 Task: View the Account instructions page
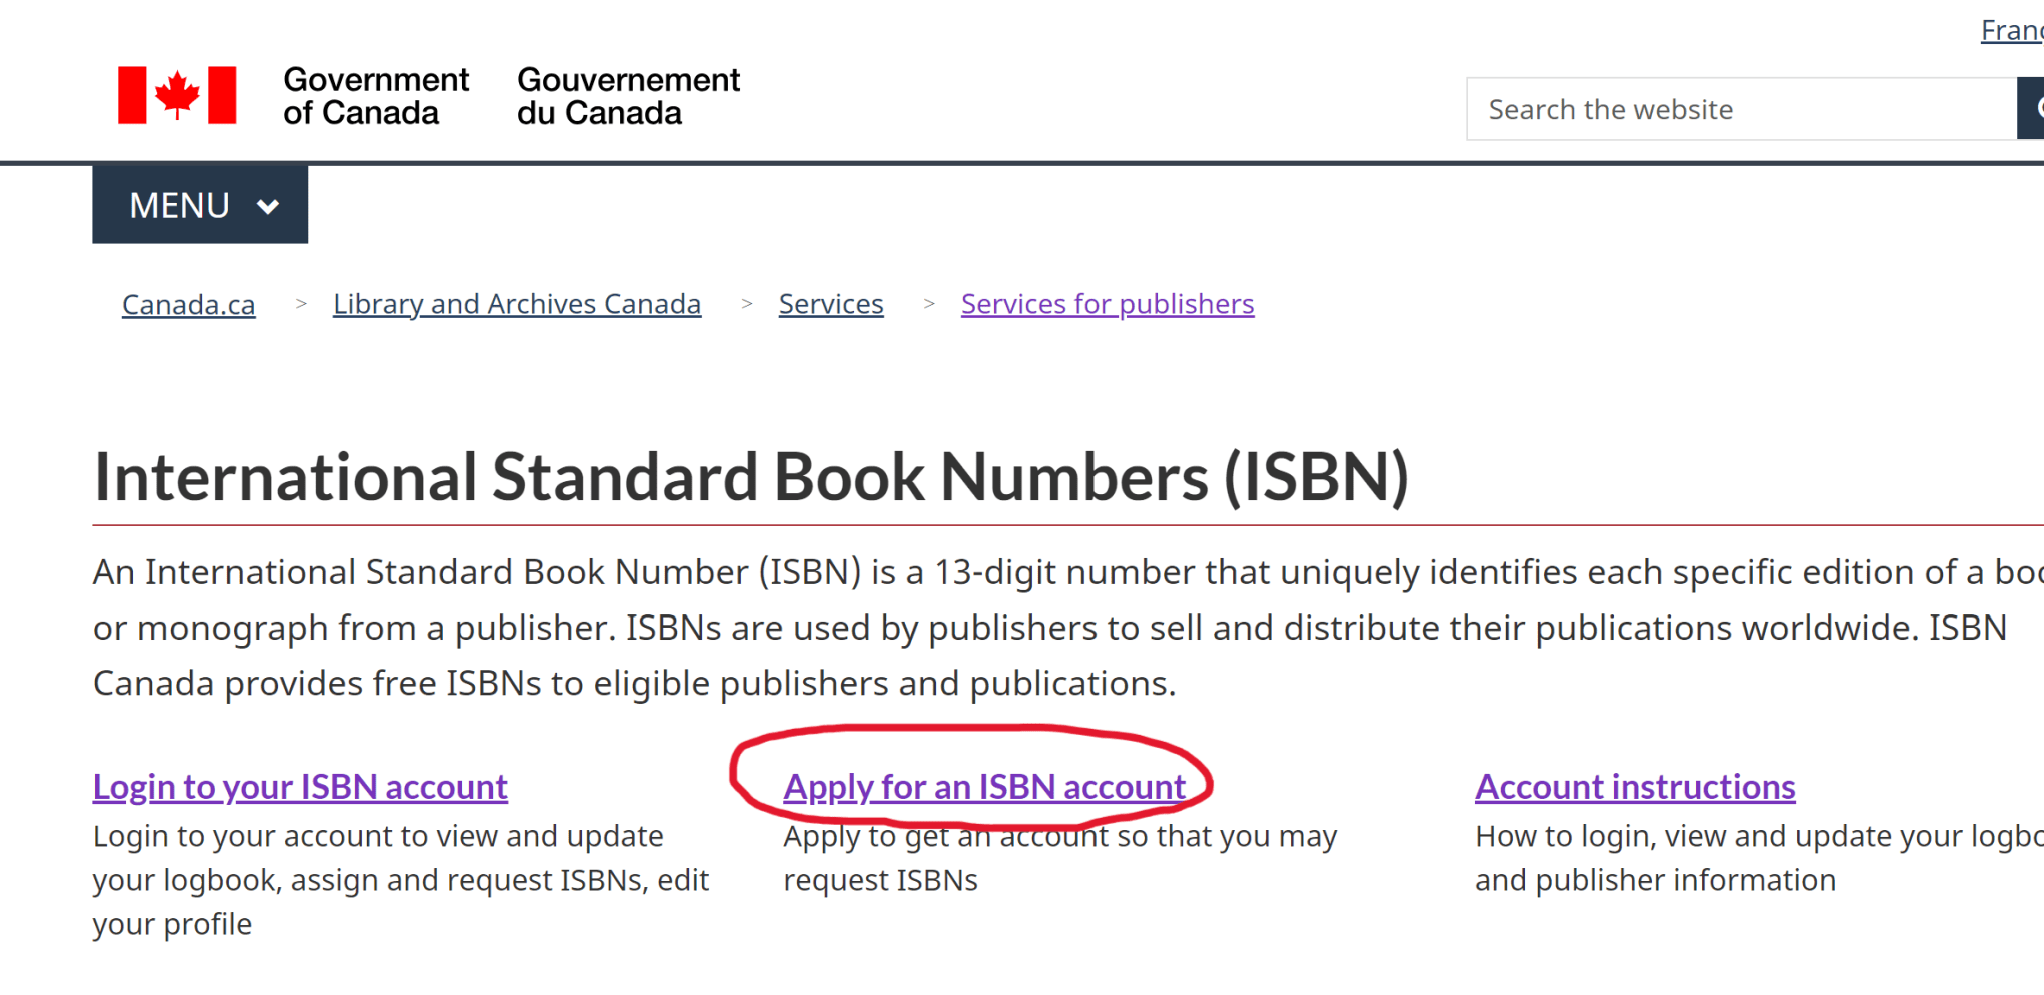click(x=1634, y=787)
